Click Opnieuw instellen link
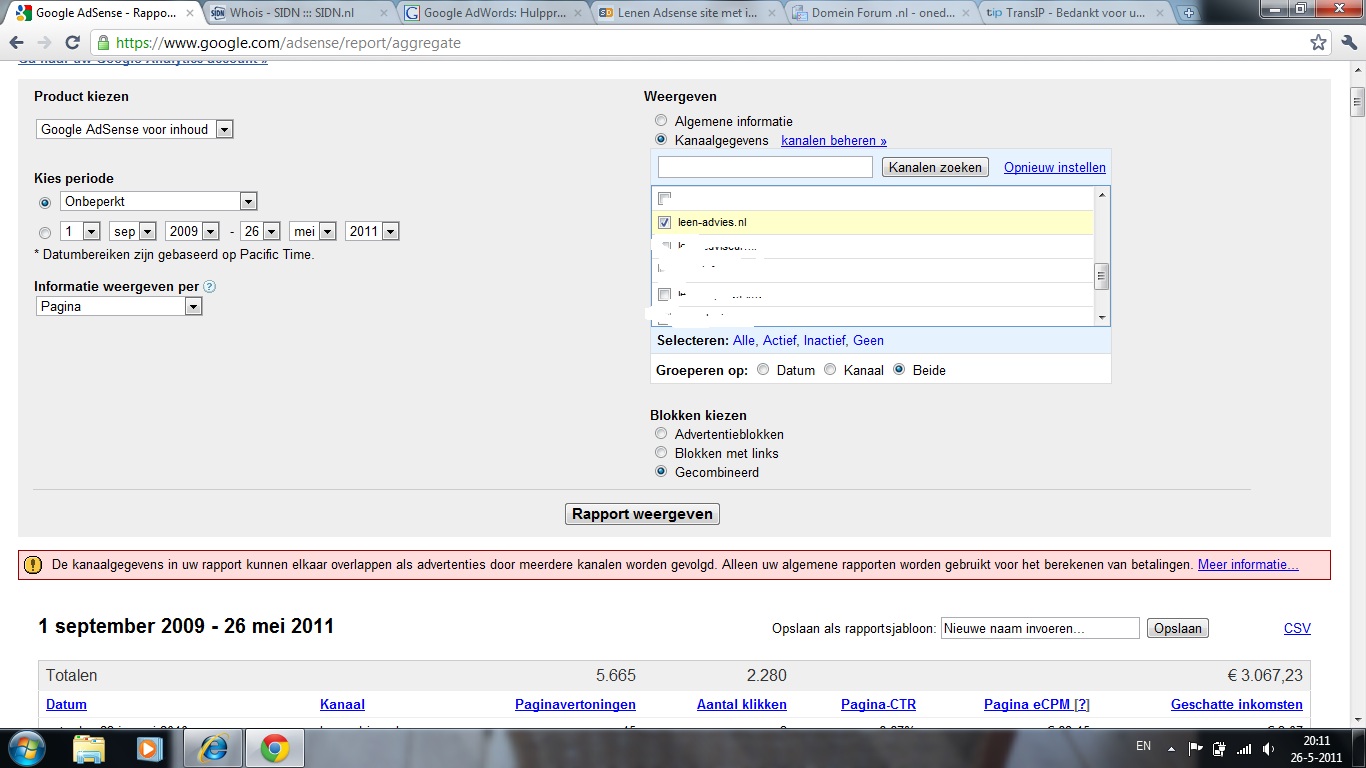 (x=1055, y=167)
